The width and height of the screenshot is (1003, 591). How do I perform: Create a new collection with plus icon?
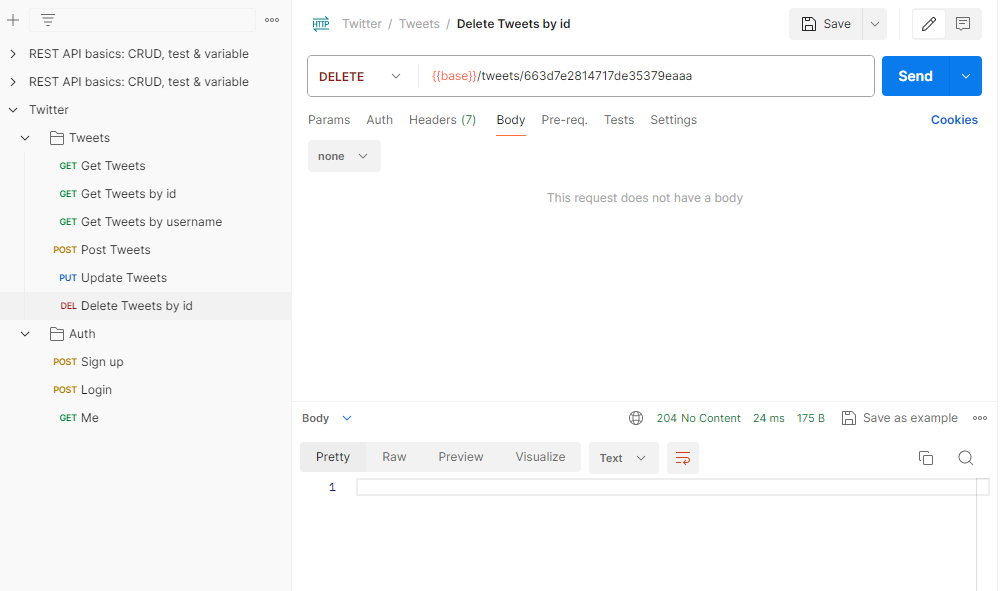point(13,20)
